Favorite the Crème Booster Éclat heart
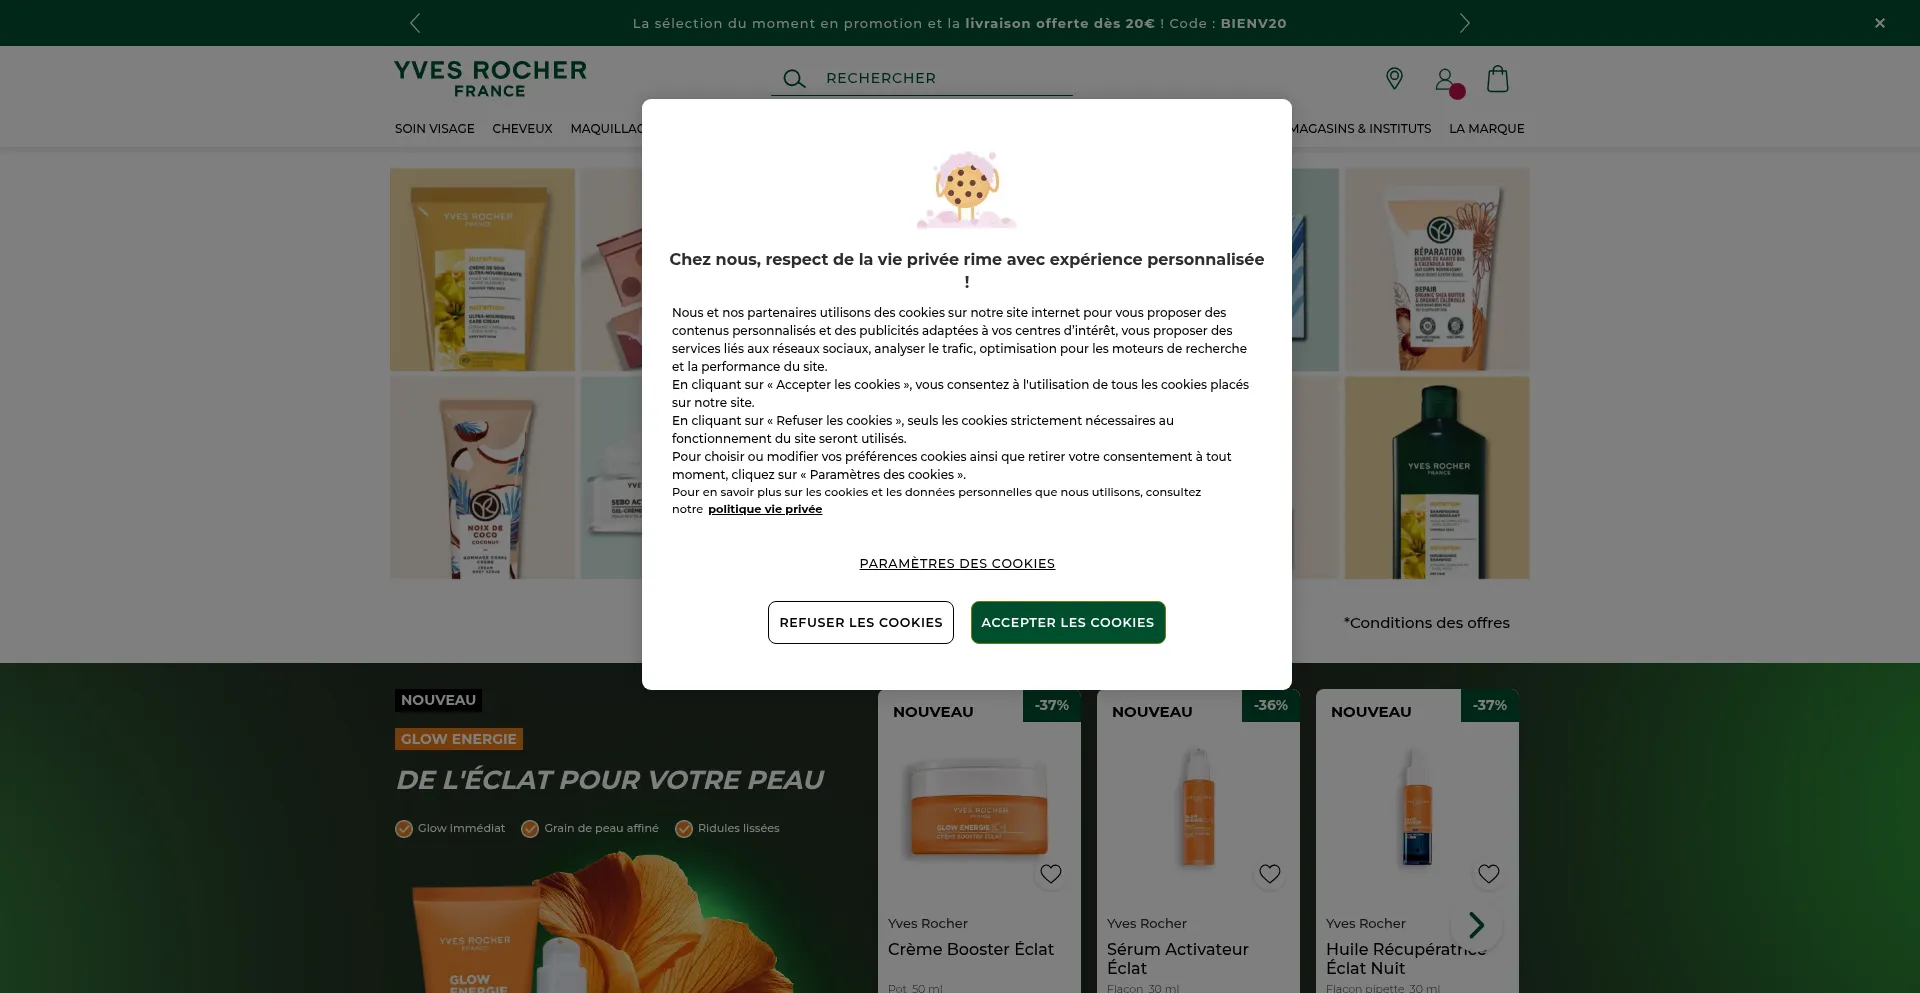This screenshot has width=1920, height=993. coord(1050,874)
